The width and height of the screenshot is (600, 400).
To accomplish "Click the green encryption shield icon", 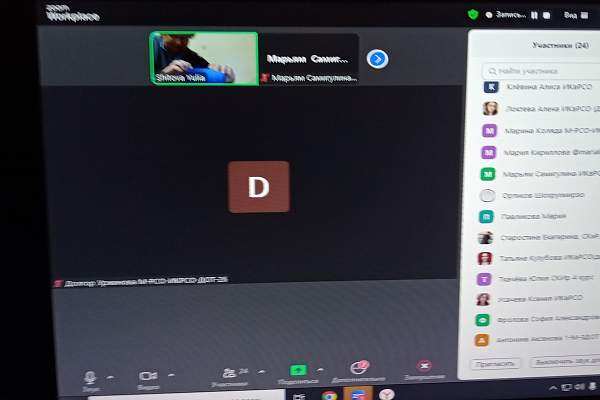I will 473,15.
